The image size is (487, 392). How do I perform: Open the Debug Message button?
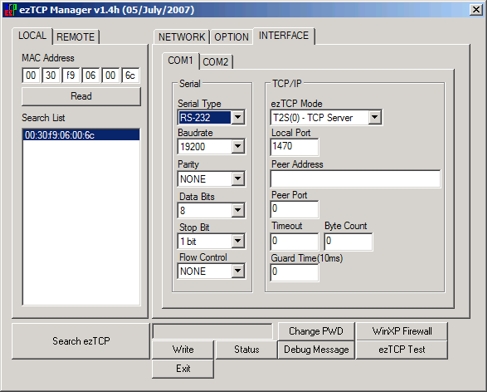point(316,349)
